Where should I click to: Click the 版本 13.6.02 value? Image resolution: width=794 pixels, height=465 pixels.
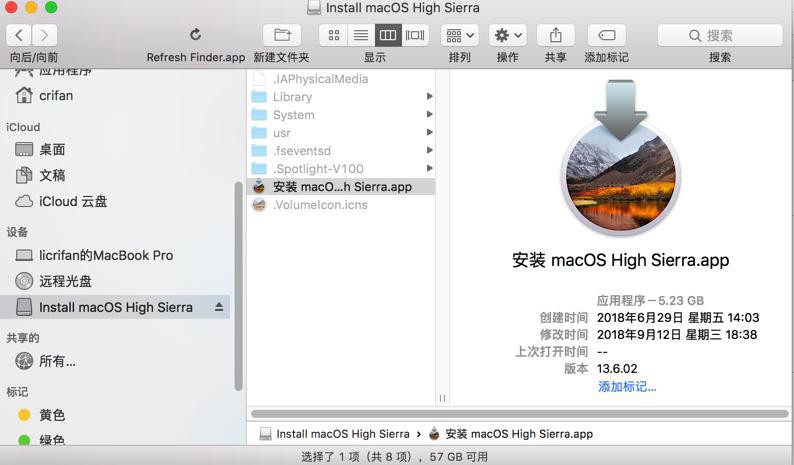click(617, 368)
